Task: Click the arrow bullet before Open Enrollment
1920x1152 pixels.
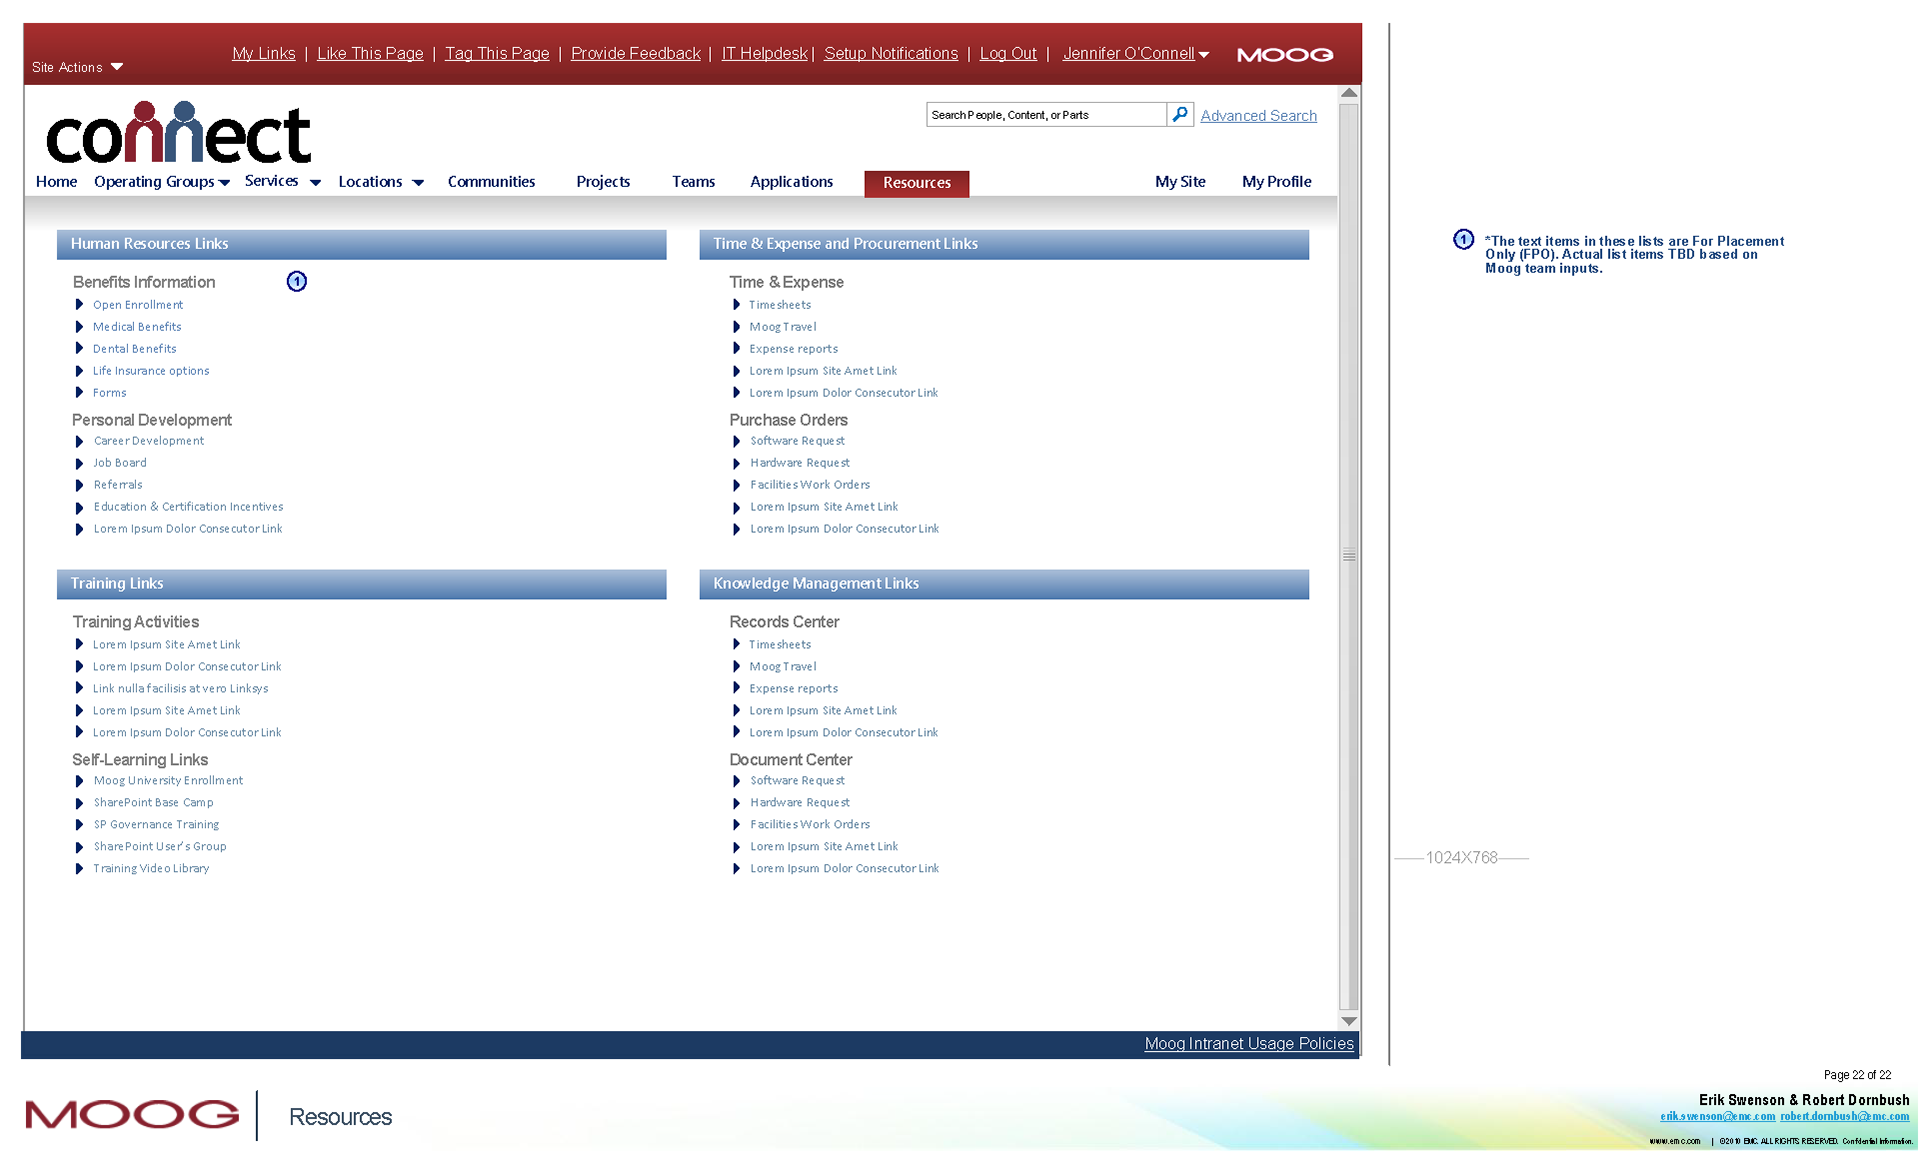Action: point(80,305)
